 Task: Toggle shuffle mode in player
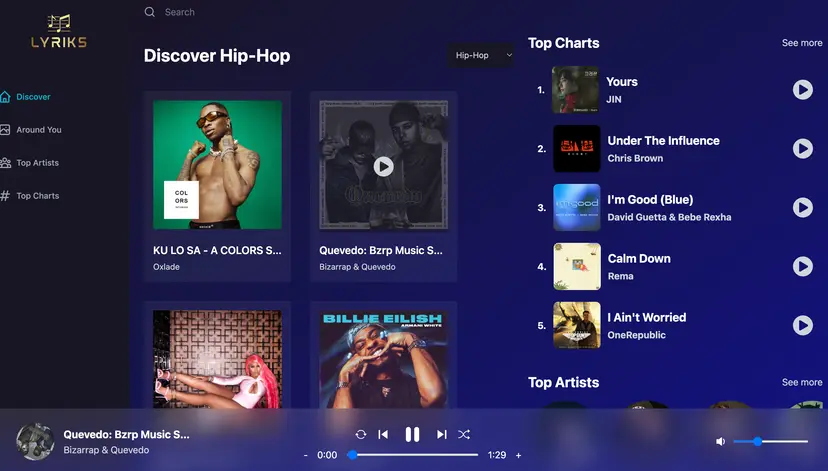[x=464, y=434]
